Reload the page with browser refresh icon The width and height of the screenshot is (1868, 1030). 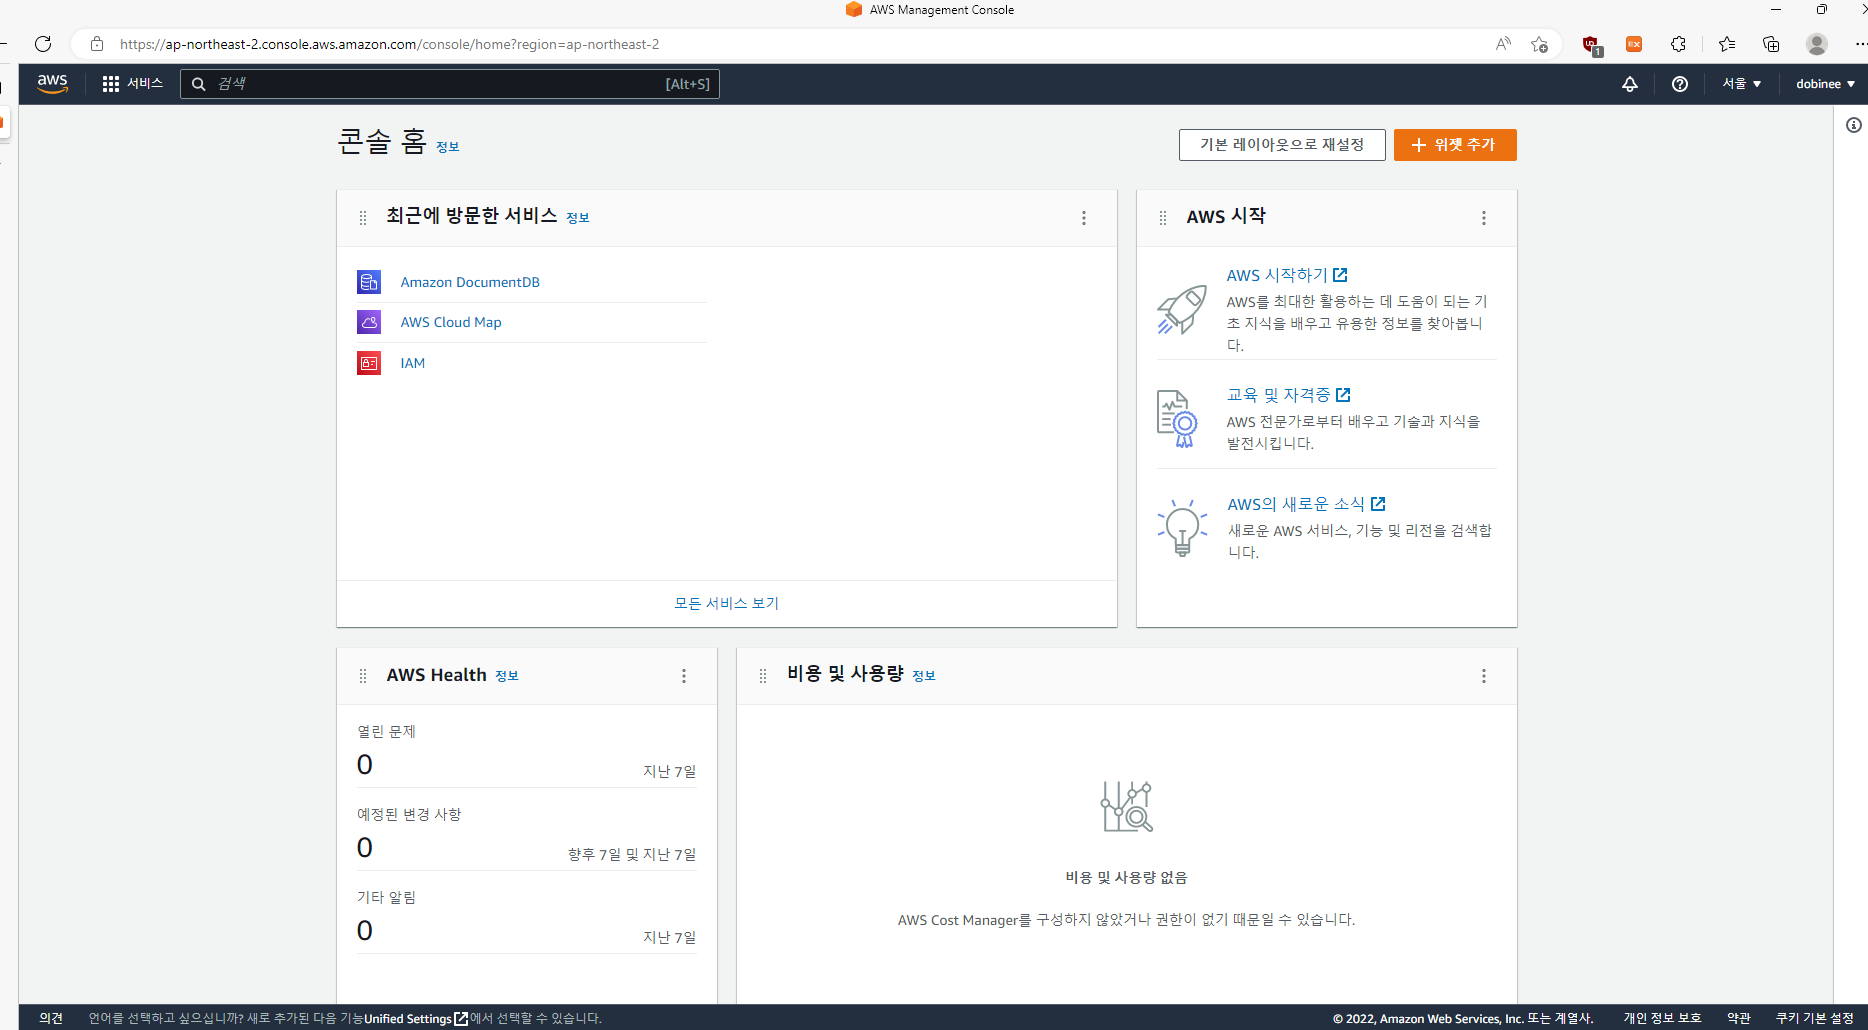43,44
